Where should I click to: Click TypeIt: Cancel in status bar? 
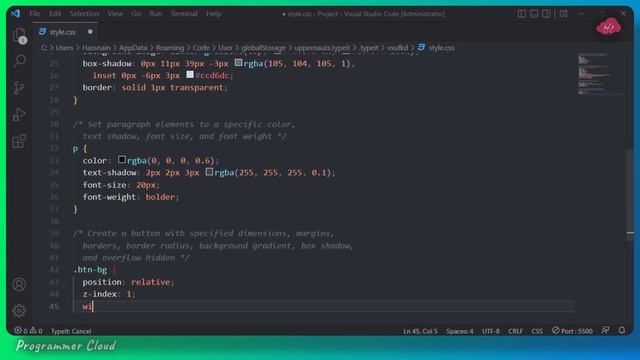(x=71, y=331)
